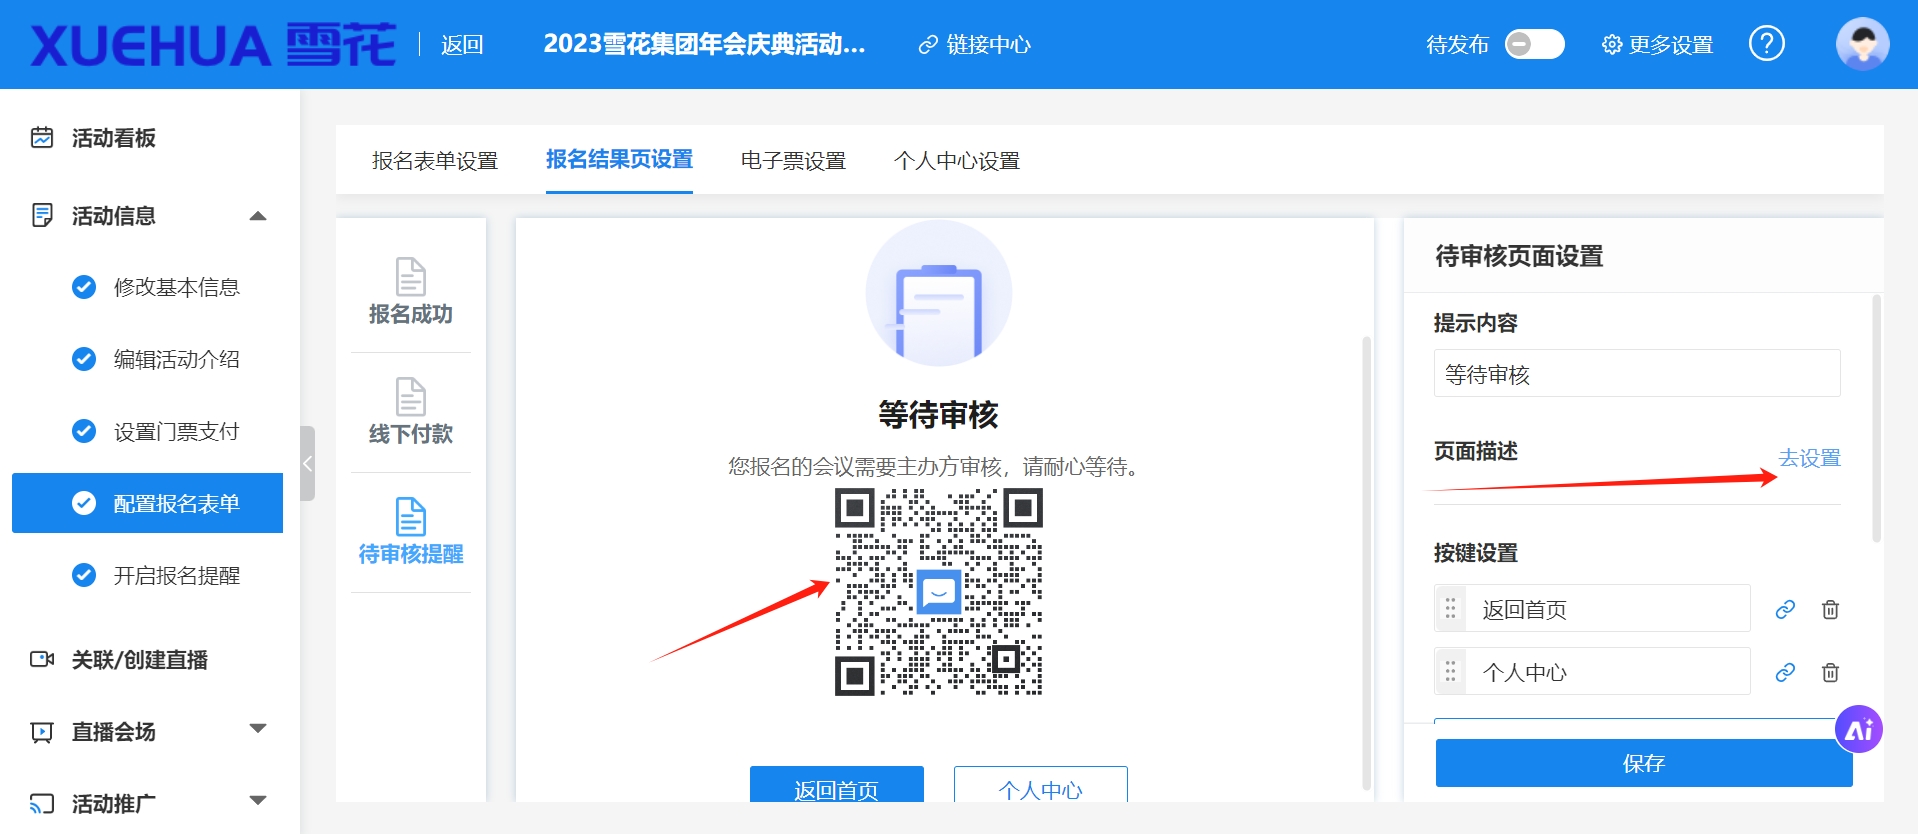Viewport: 1918px width, 834px height.
Task: Click the XUEHUA 雪花 logo
Action: [x=213, y=45]
